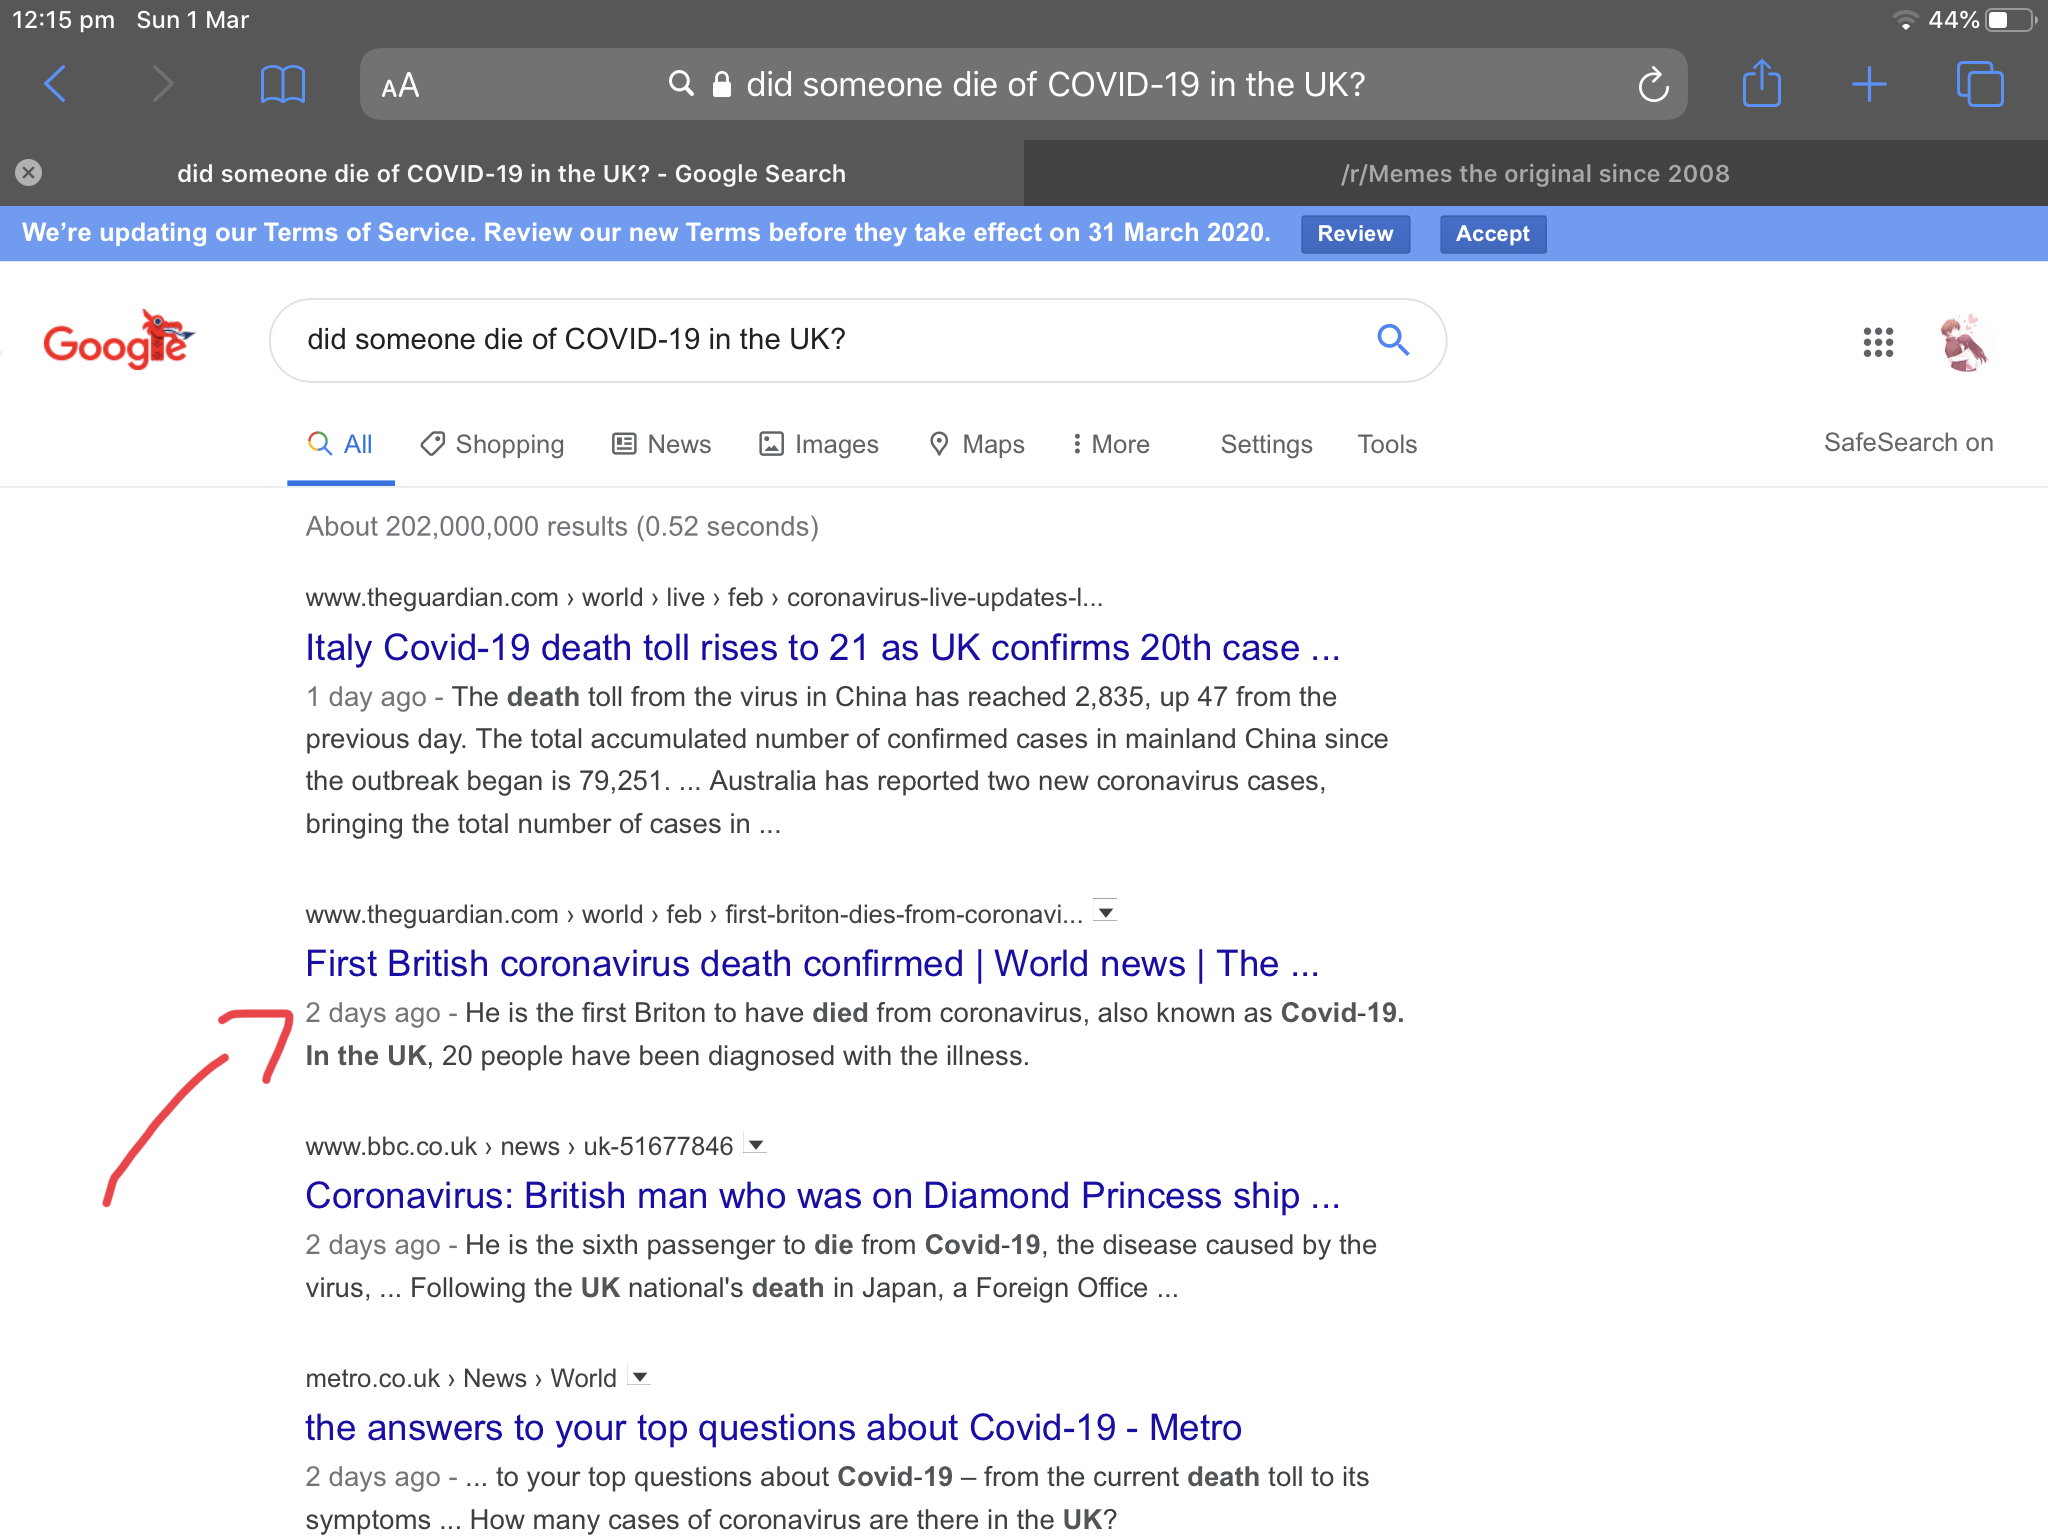This screenshot has width=2048, height=1536.
Task: Click the Accept terms button
Action: click(x=1492, y=233)
